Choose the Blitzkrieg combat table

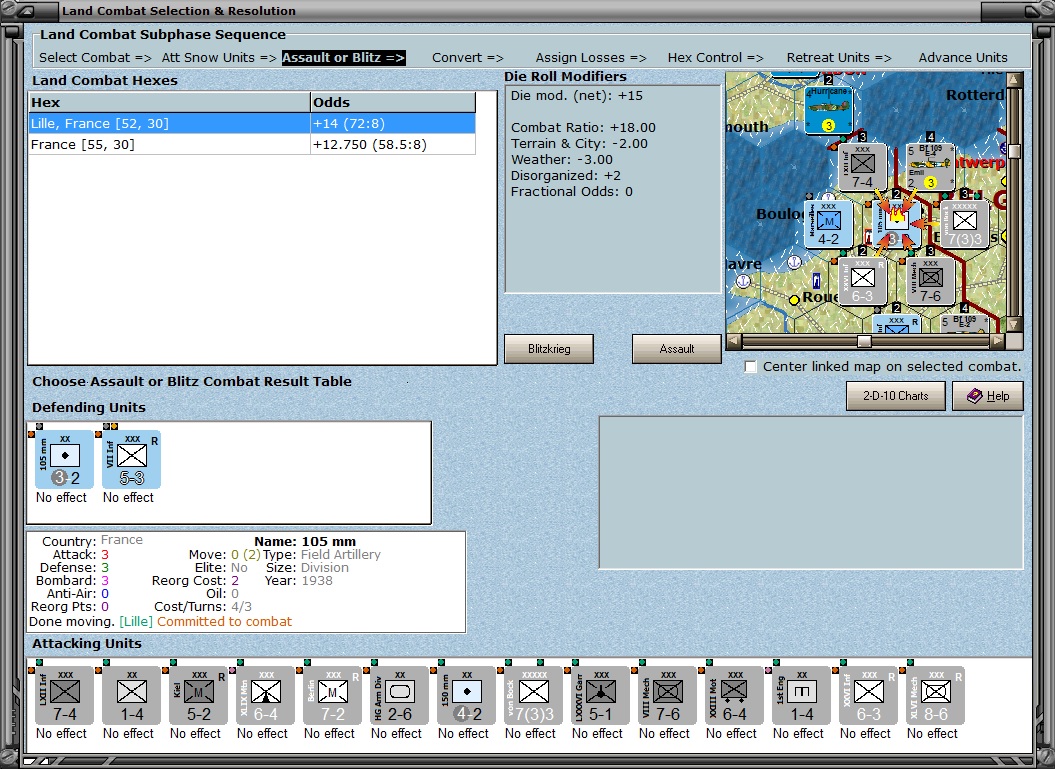coord(548,349)
